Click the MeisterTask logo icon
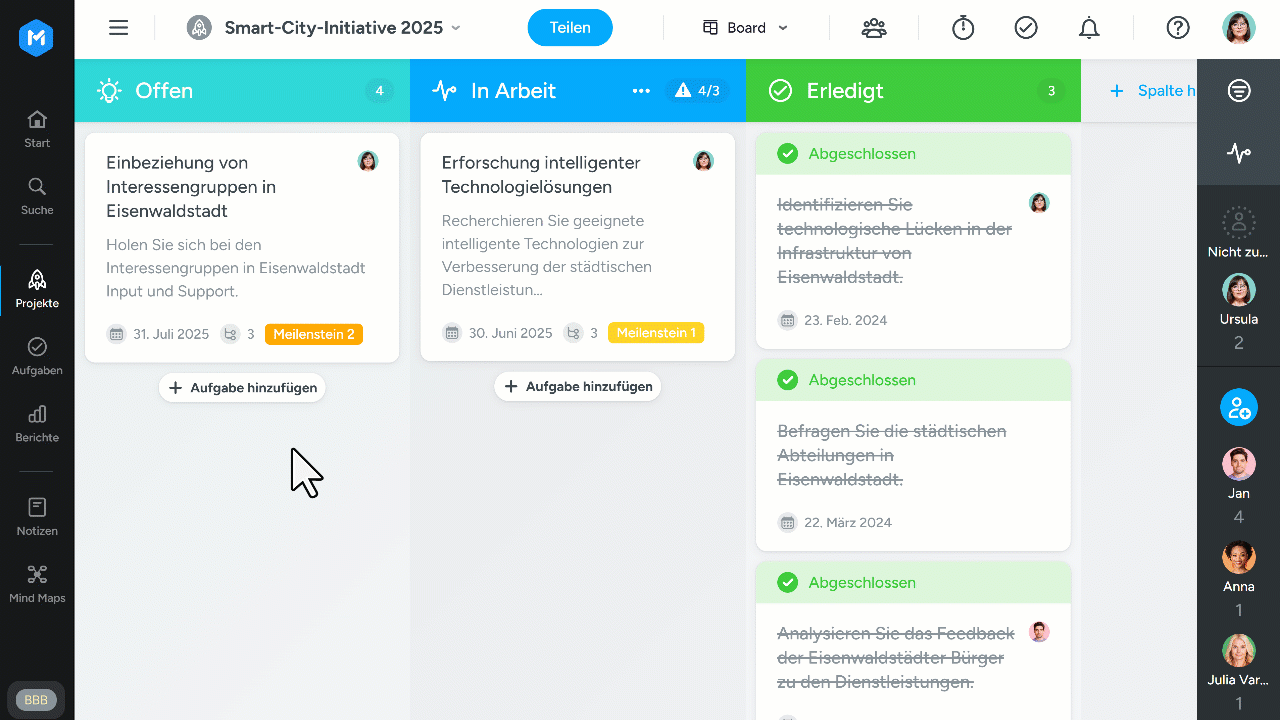The height and width of the screenshot is (720, 1280). click(x=37, y=38)
